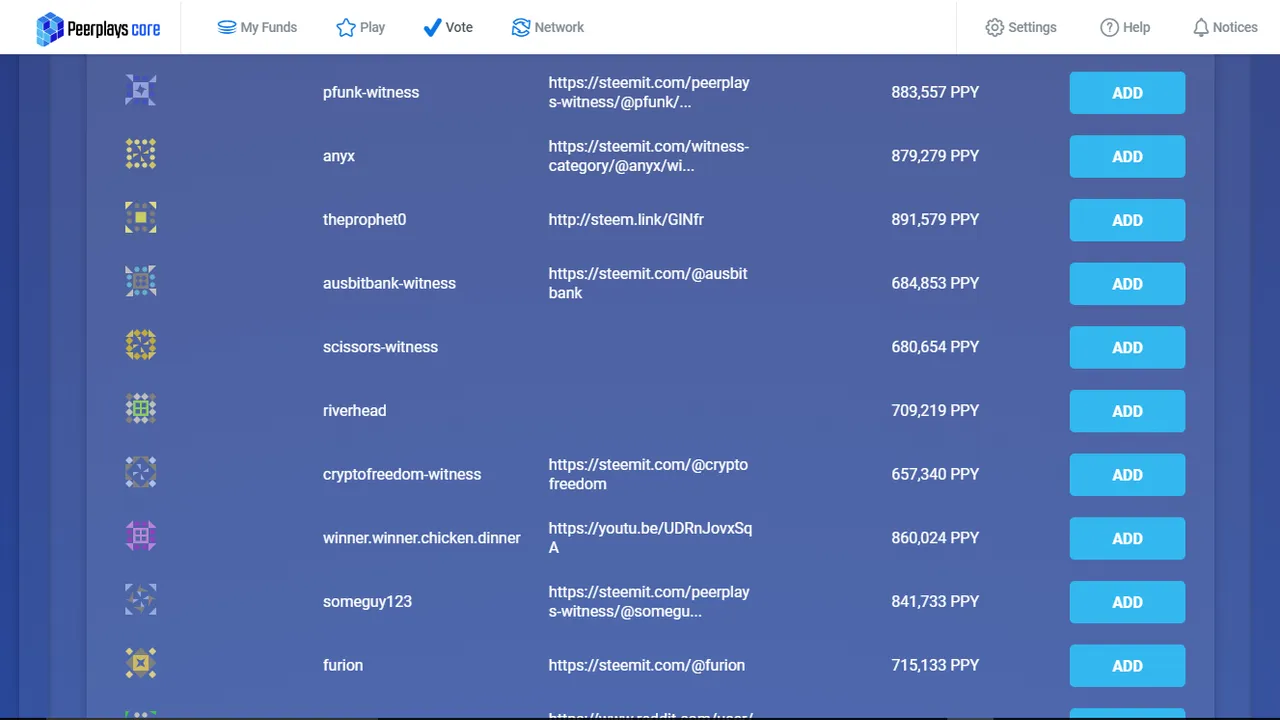Click the 883,557 PPY vote value

coord(935,92)
